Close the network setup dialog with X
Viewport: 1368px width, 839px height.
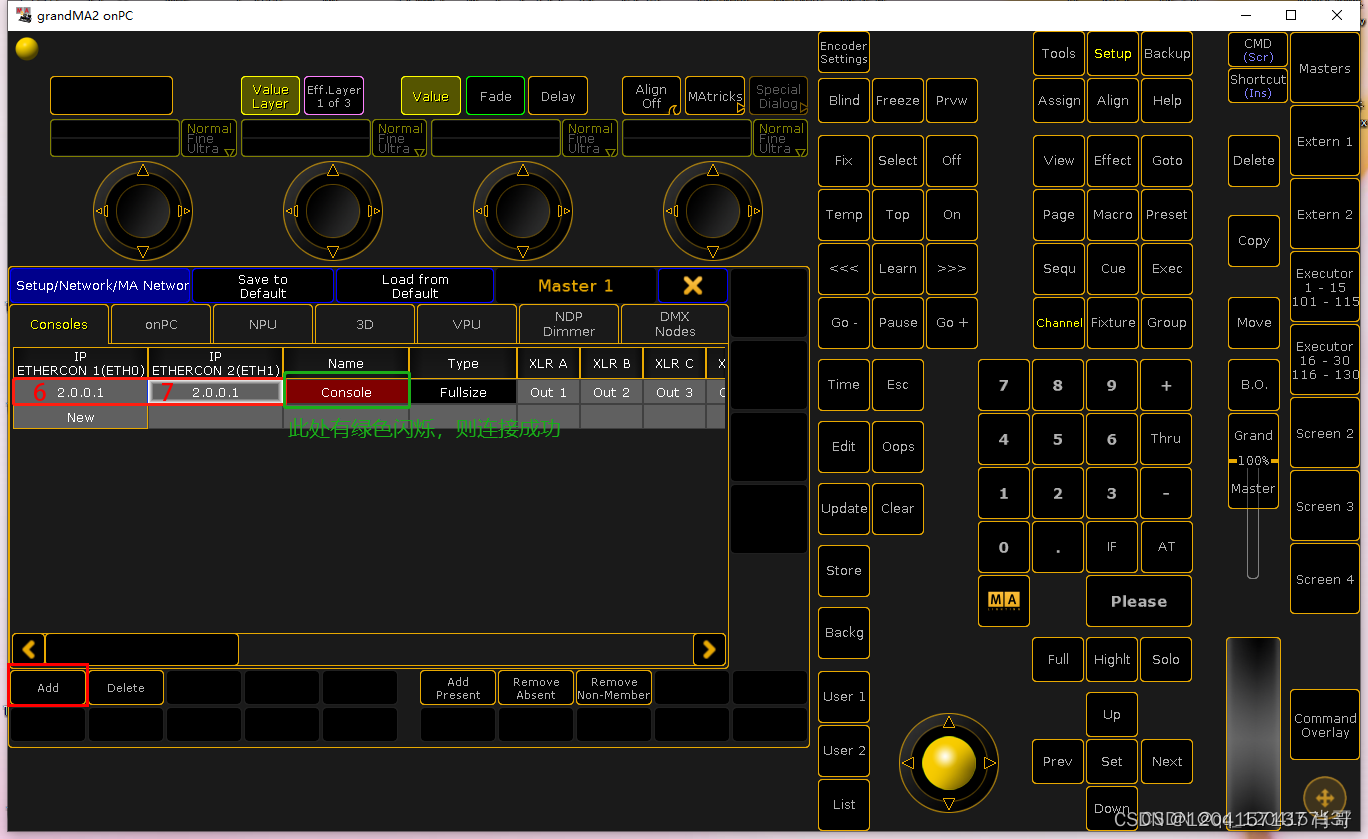pos(693,286)
